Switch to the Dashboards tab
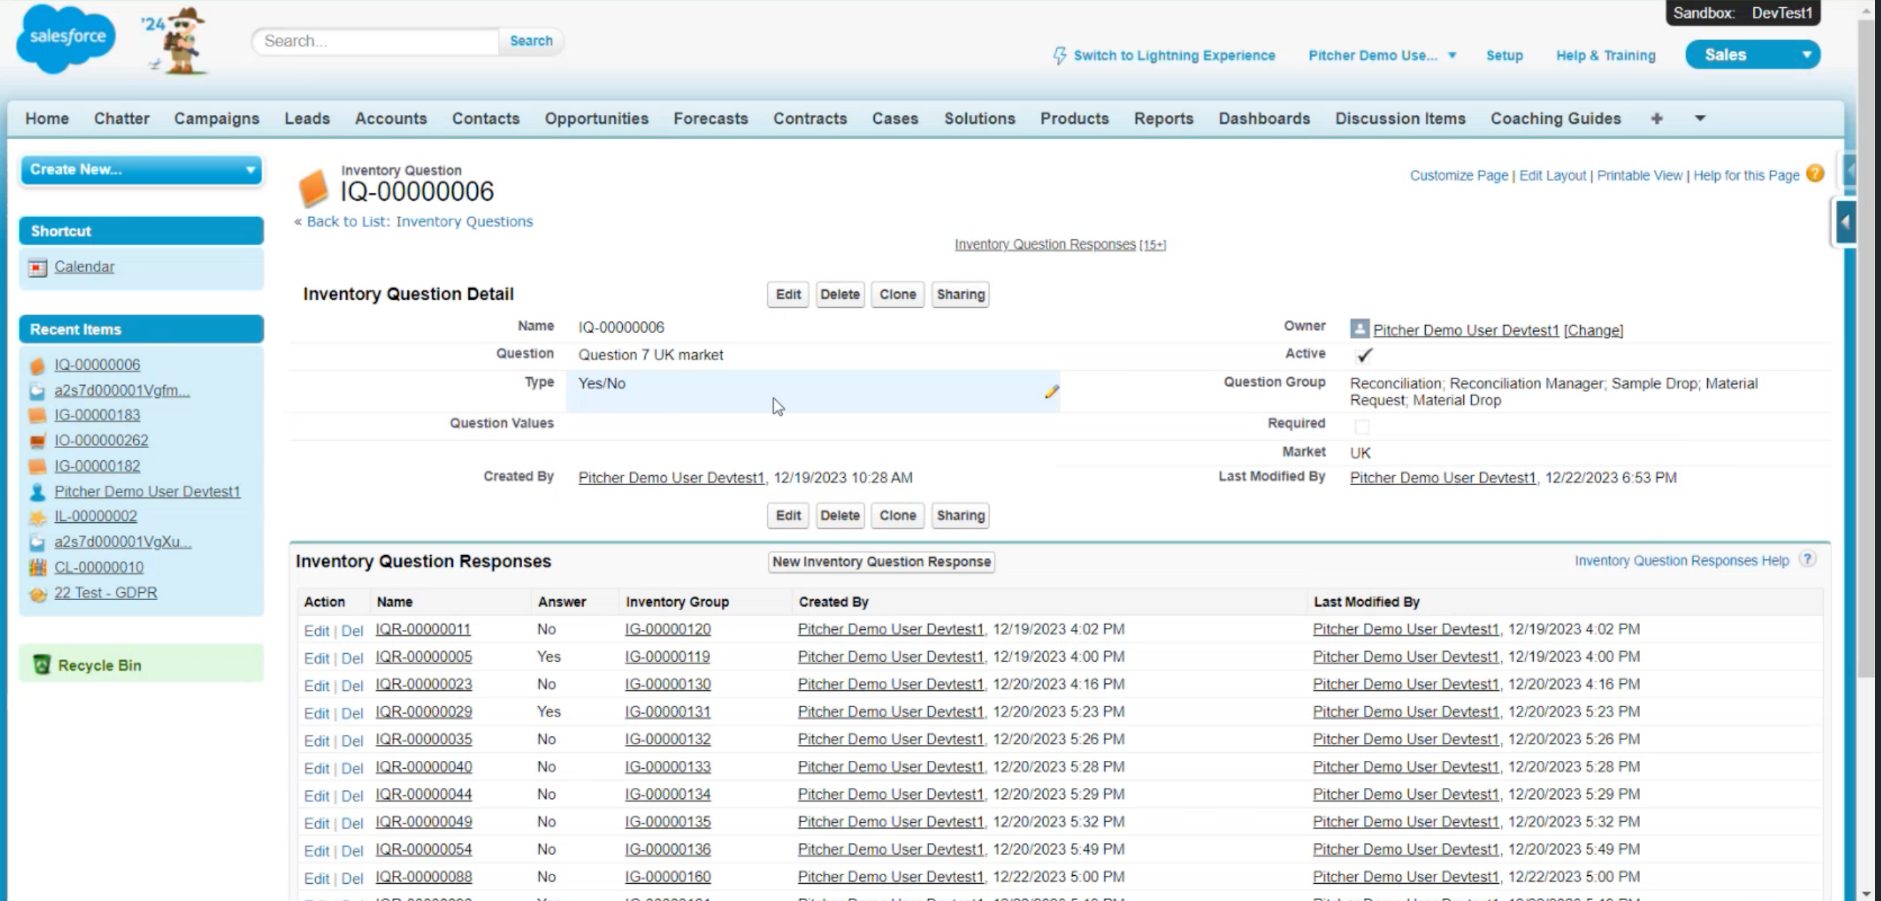Viewport: 1881px width, 901px height. click(x=1263, y=119)
